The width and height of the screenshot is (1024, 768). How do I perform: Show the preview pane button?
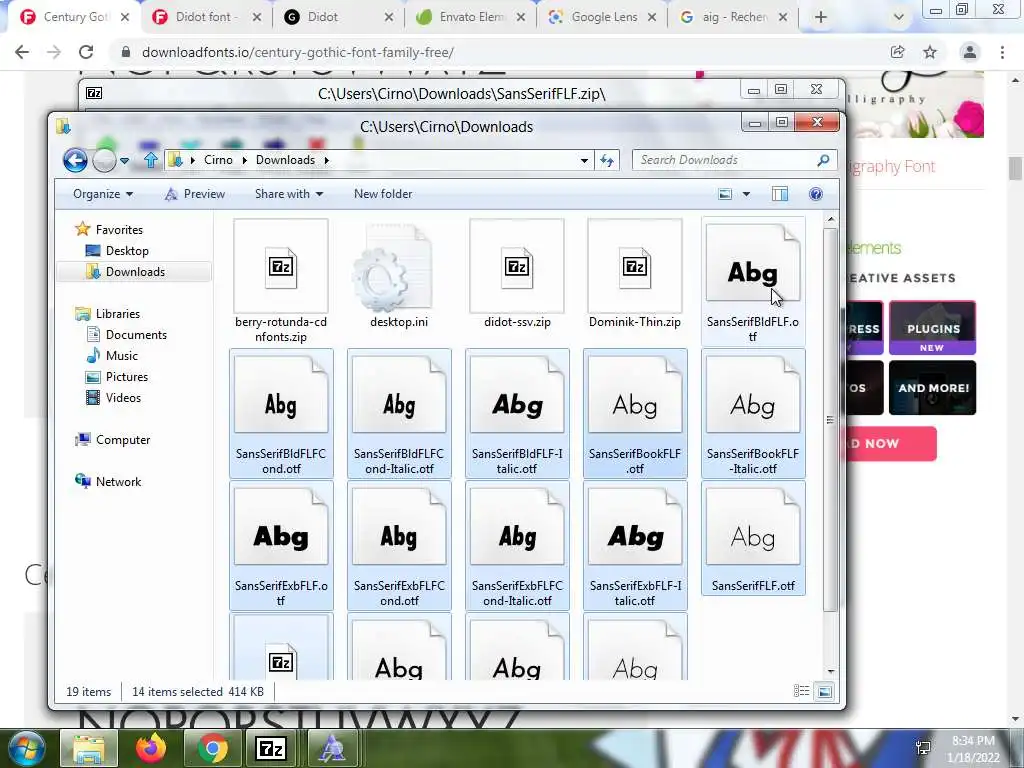pos(780,194)
